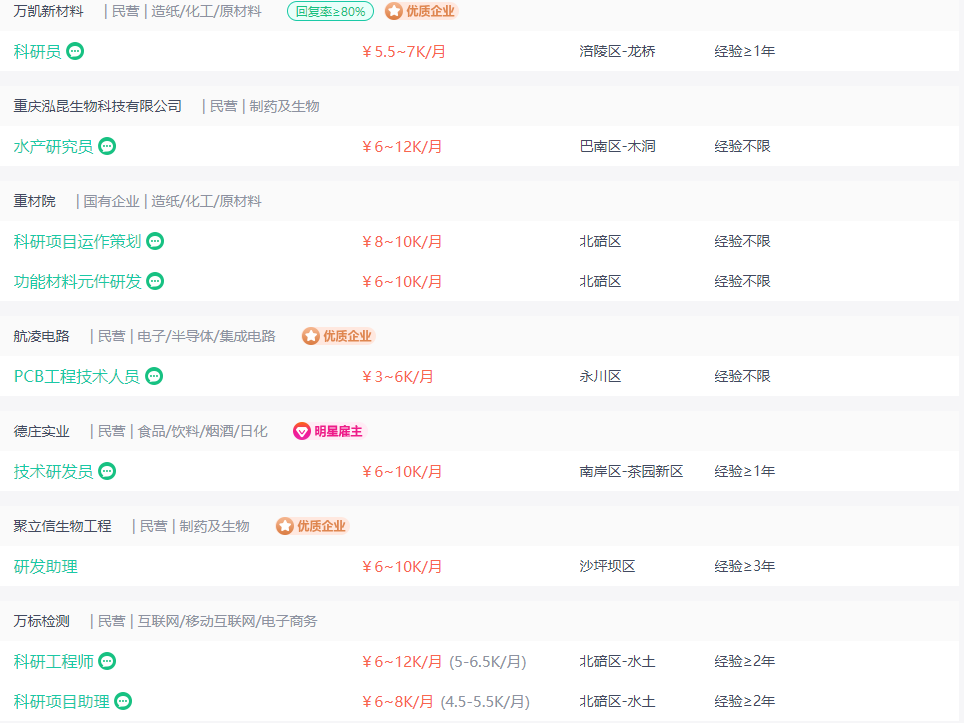Click chat icon after 功能材料元件研发
Viewport: 964px width, 723px height.
(155, 281)
